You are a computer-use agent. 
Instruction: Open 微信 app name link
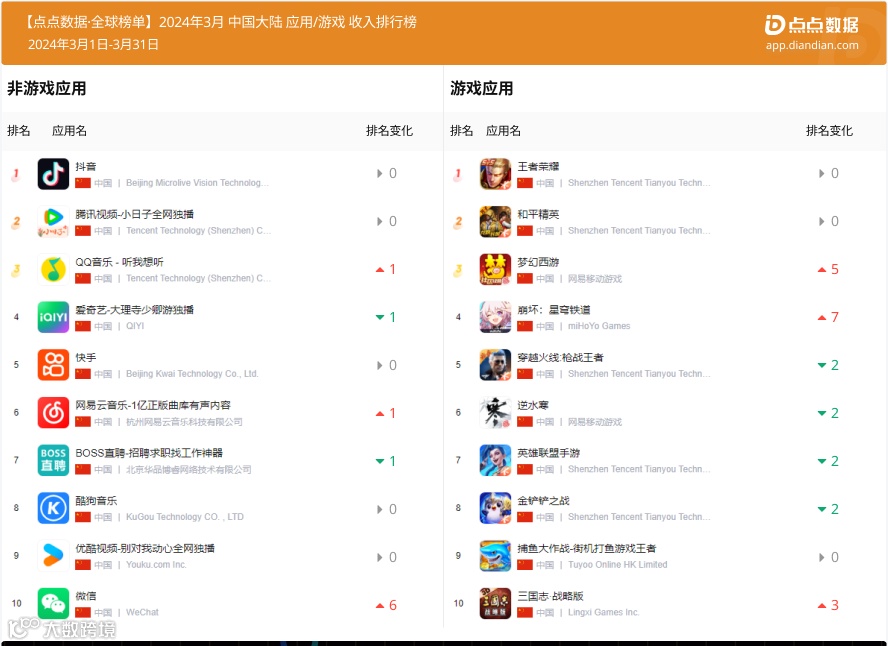coord(86,596)
